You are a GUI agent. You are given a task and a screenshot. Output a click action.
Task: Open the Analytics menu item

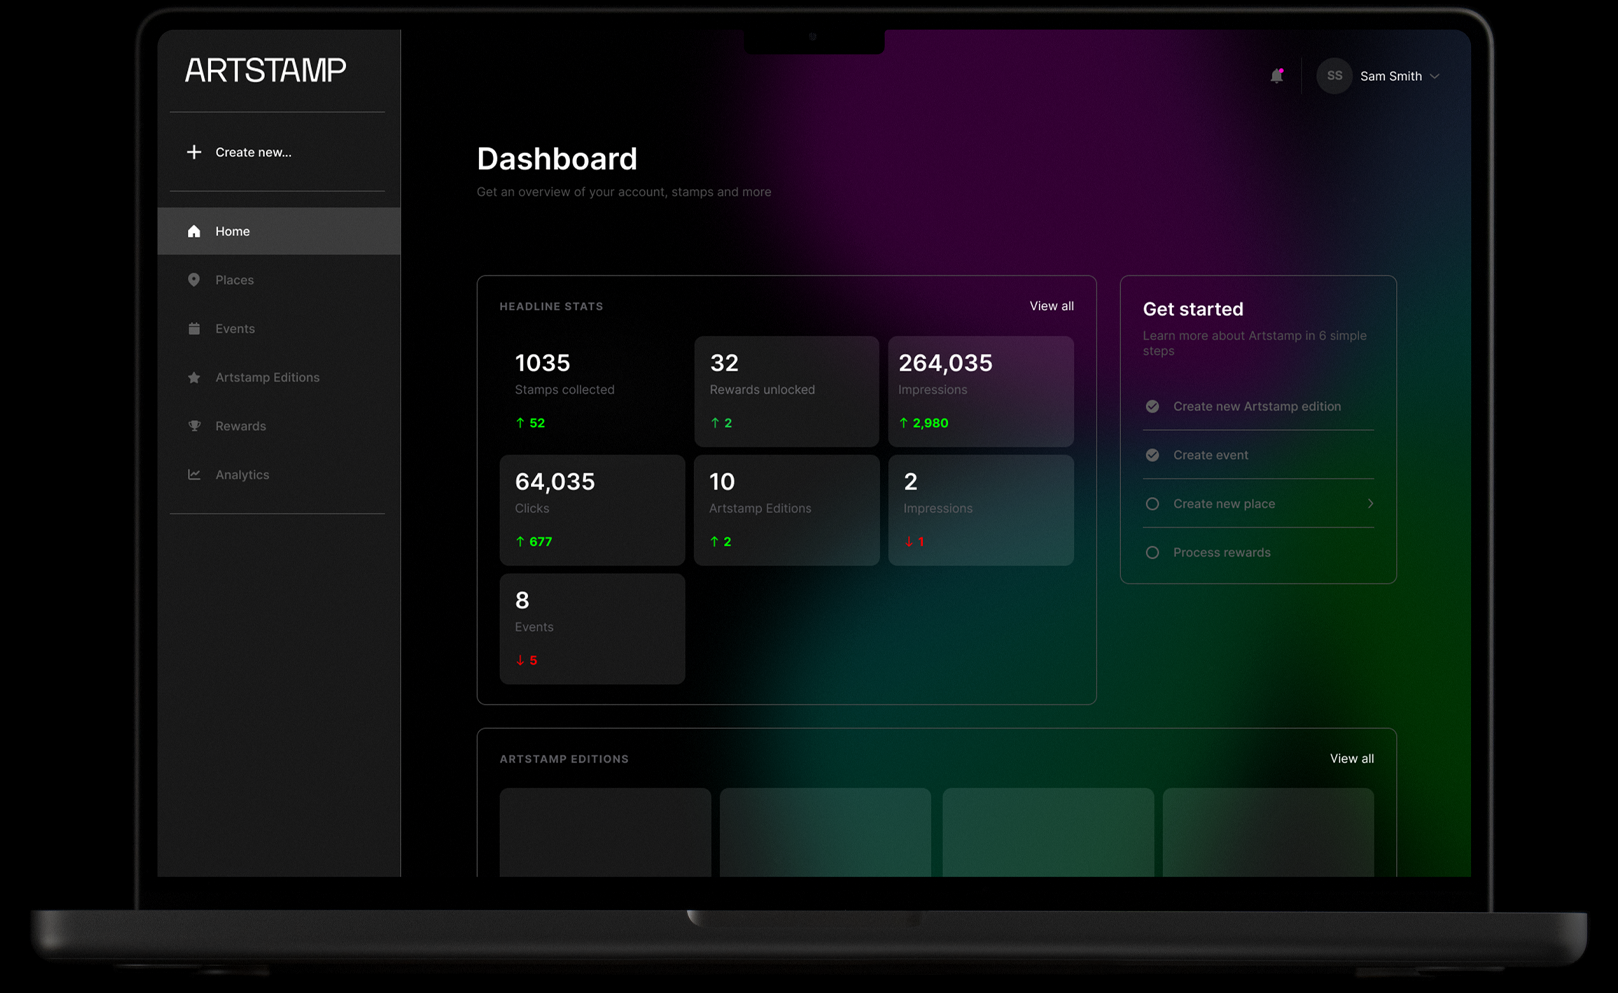click(242, 475)
